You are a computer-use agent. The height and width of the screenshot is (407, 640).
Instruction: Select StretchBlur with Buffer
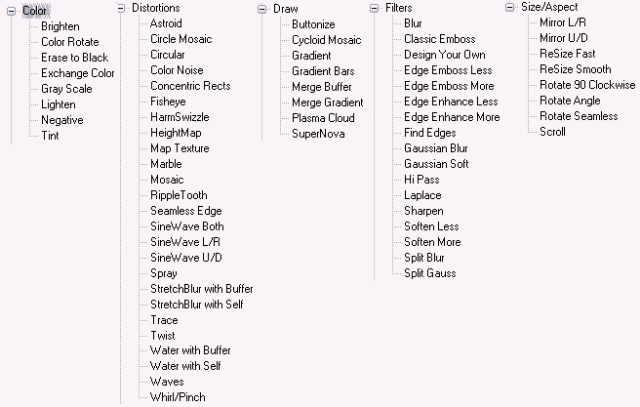click(x=201, y=288)
